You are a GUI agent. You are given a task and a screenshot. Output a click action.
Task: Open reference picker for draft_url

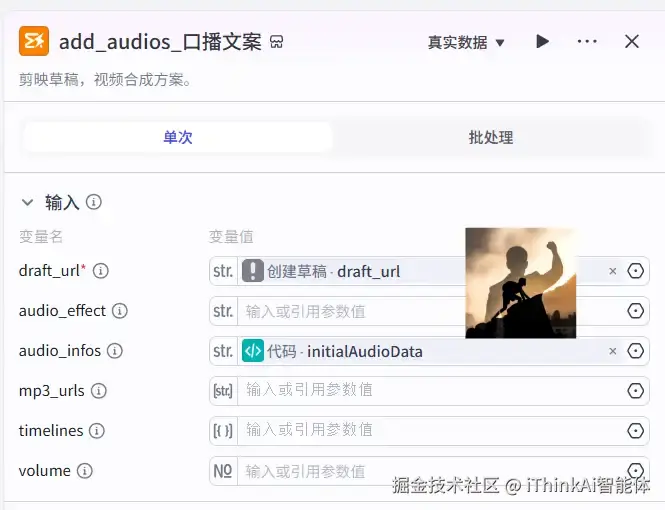coord(635,271)
